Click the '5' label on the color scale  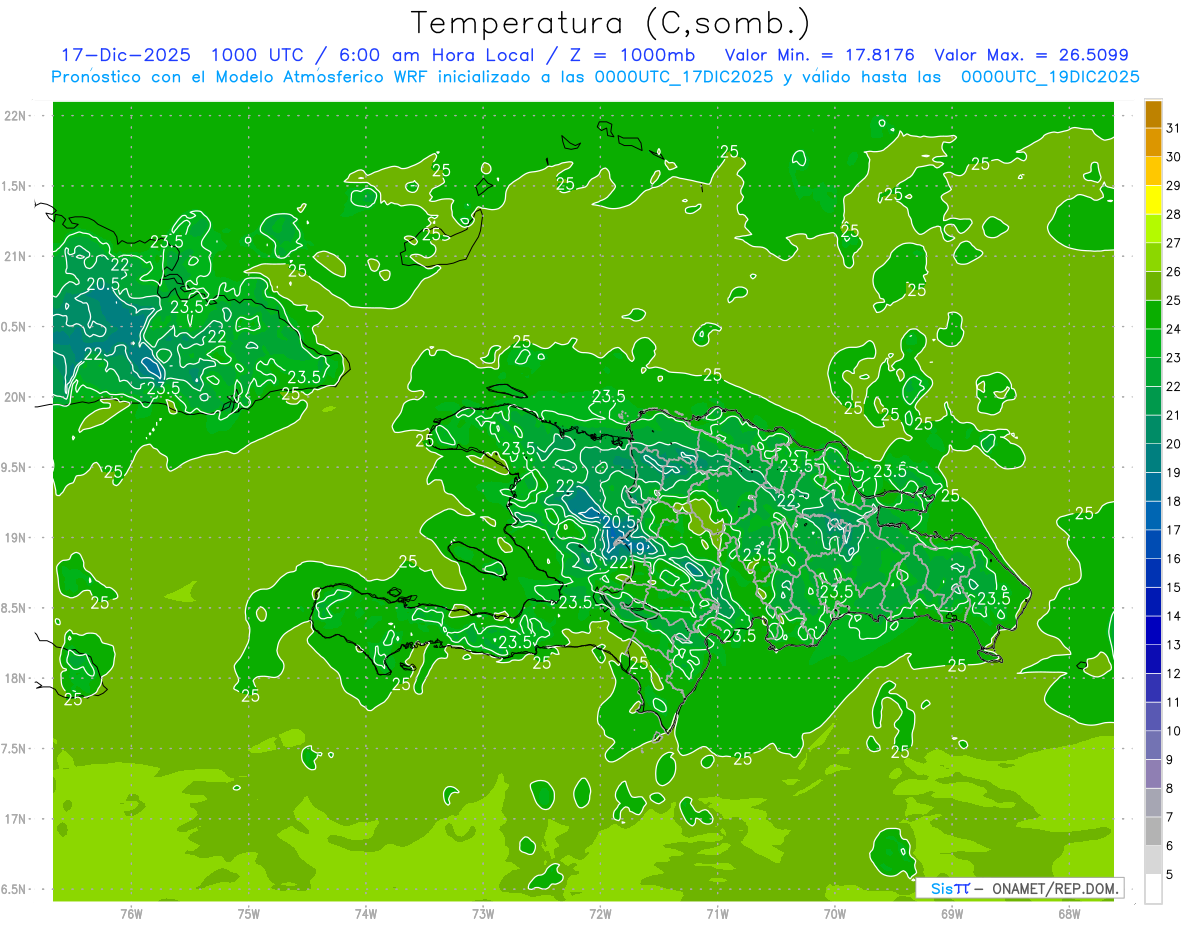(1170, 875)
